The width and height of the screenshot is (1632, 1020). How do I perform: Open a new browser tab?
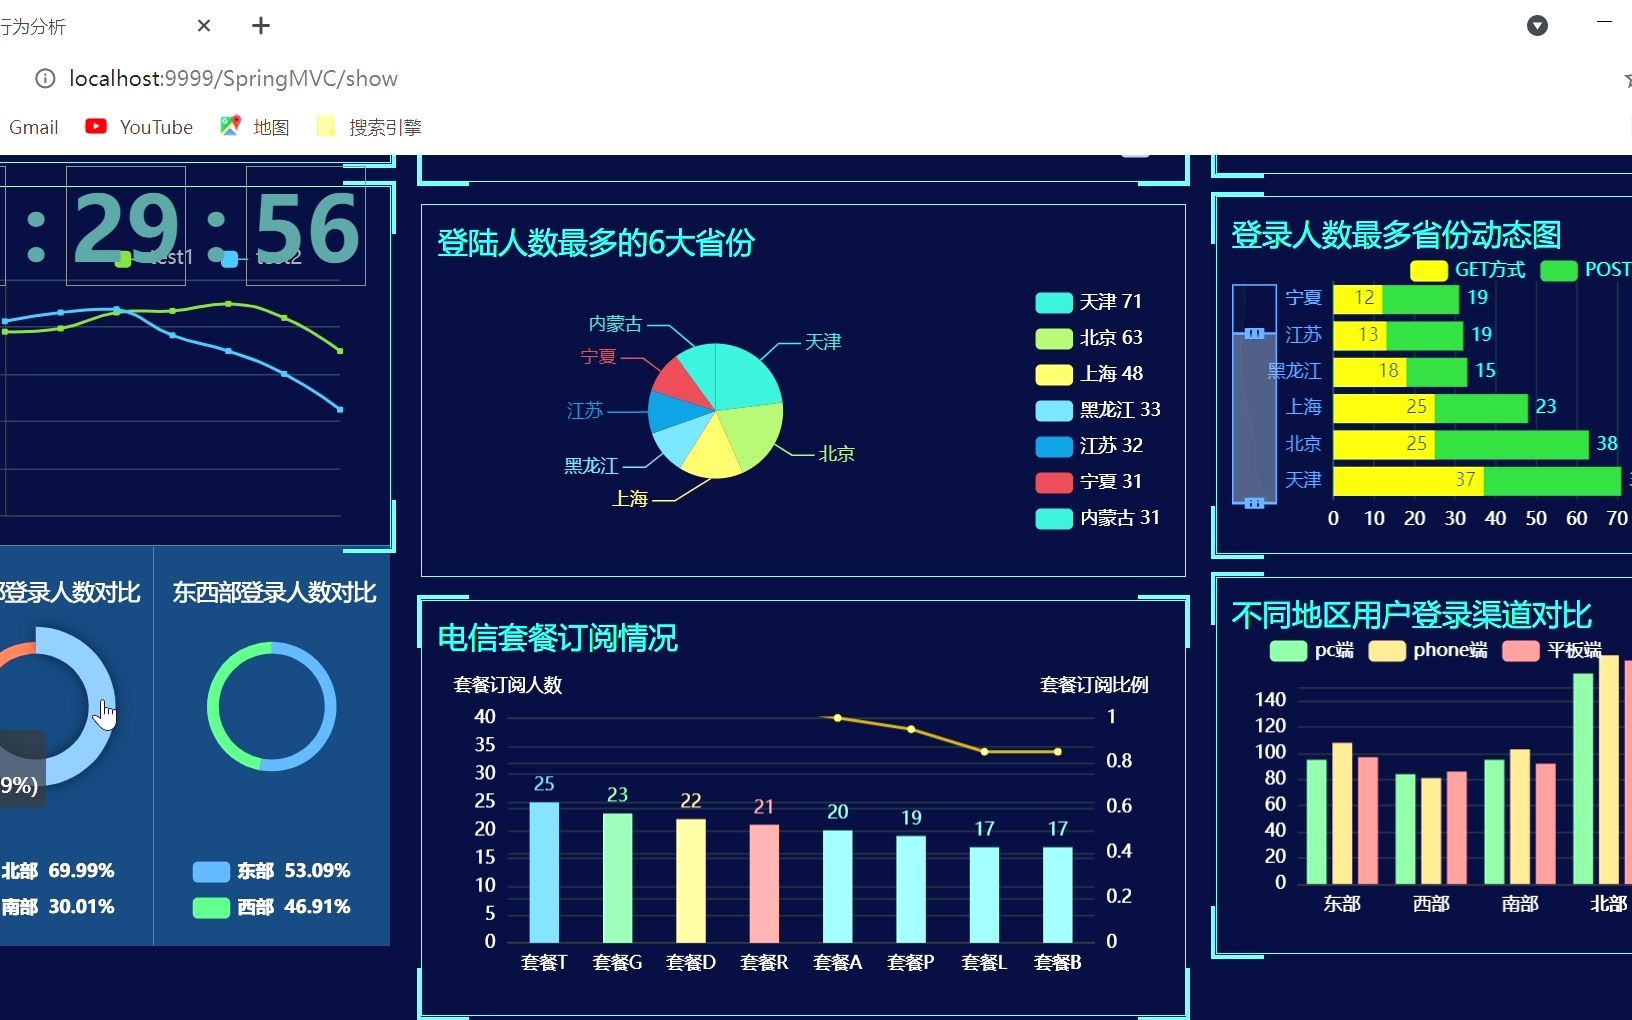[261, 25]
